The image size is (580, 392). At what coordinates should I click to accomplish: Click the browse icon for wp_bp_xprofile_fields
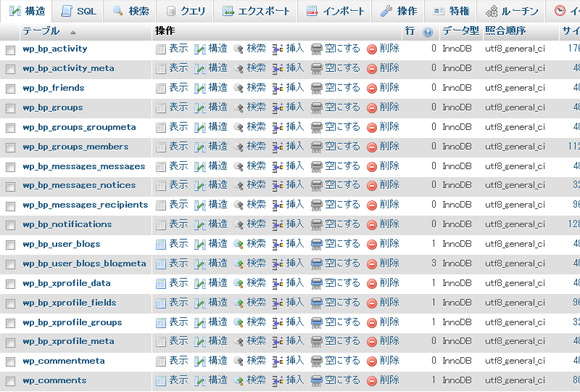(x=161, y=303)
